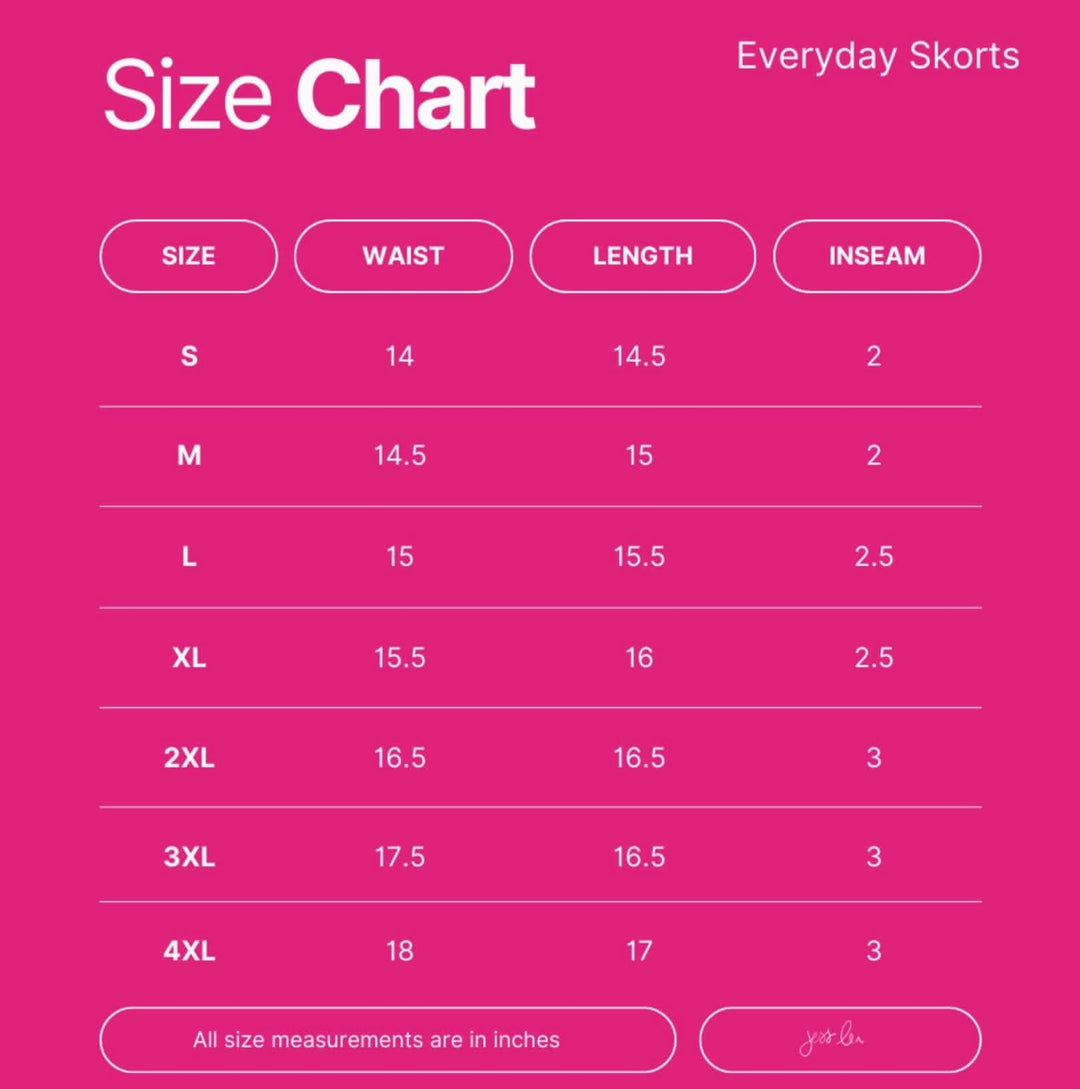Click the 17.5 waist value for 3XL

(x=399, y=856)
